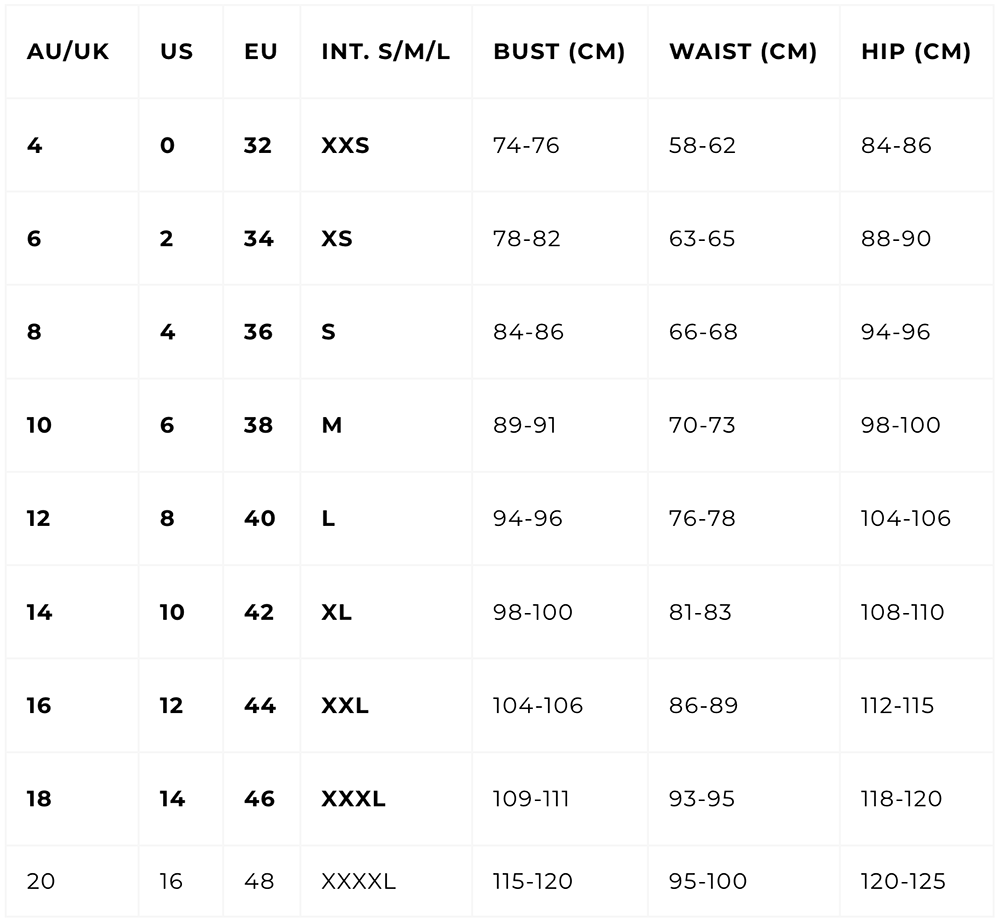Click the WAIST (CM) column header
The image size is (1000, 923).
[743, 52]
